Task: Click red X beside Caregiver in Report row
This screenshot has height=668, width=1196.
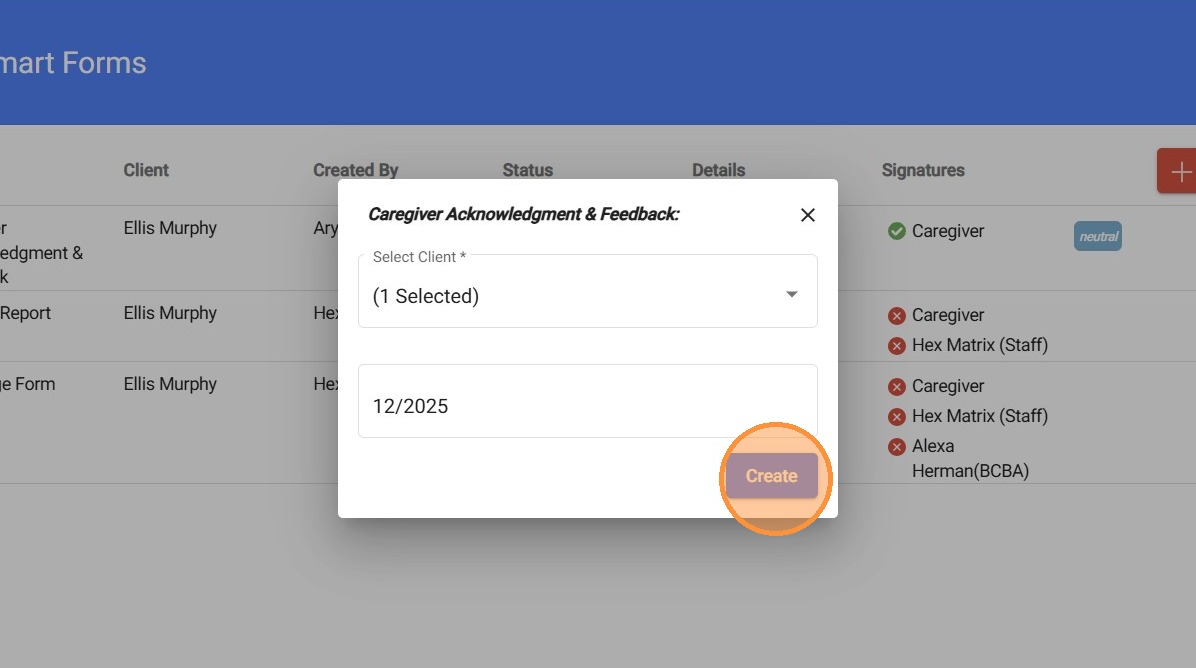Action: (x=896, y=316)
